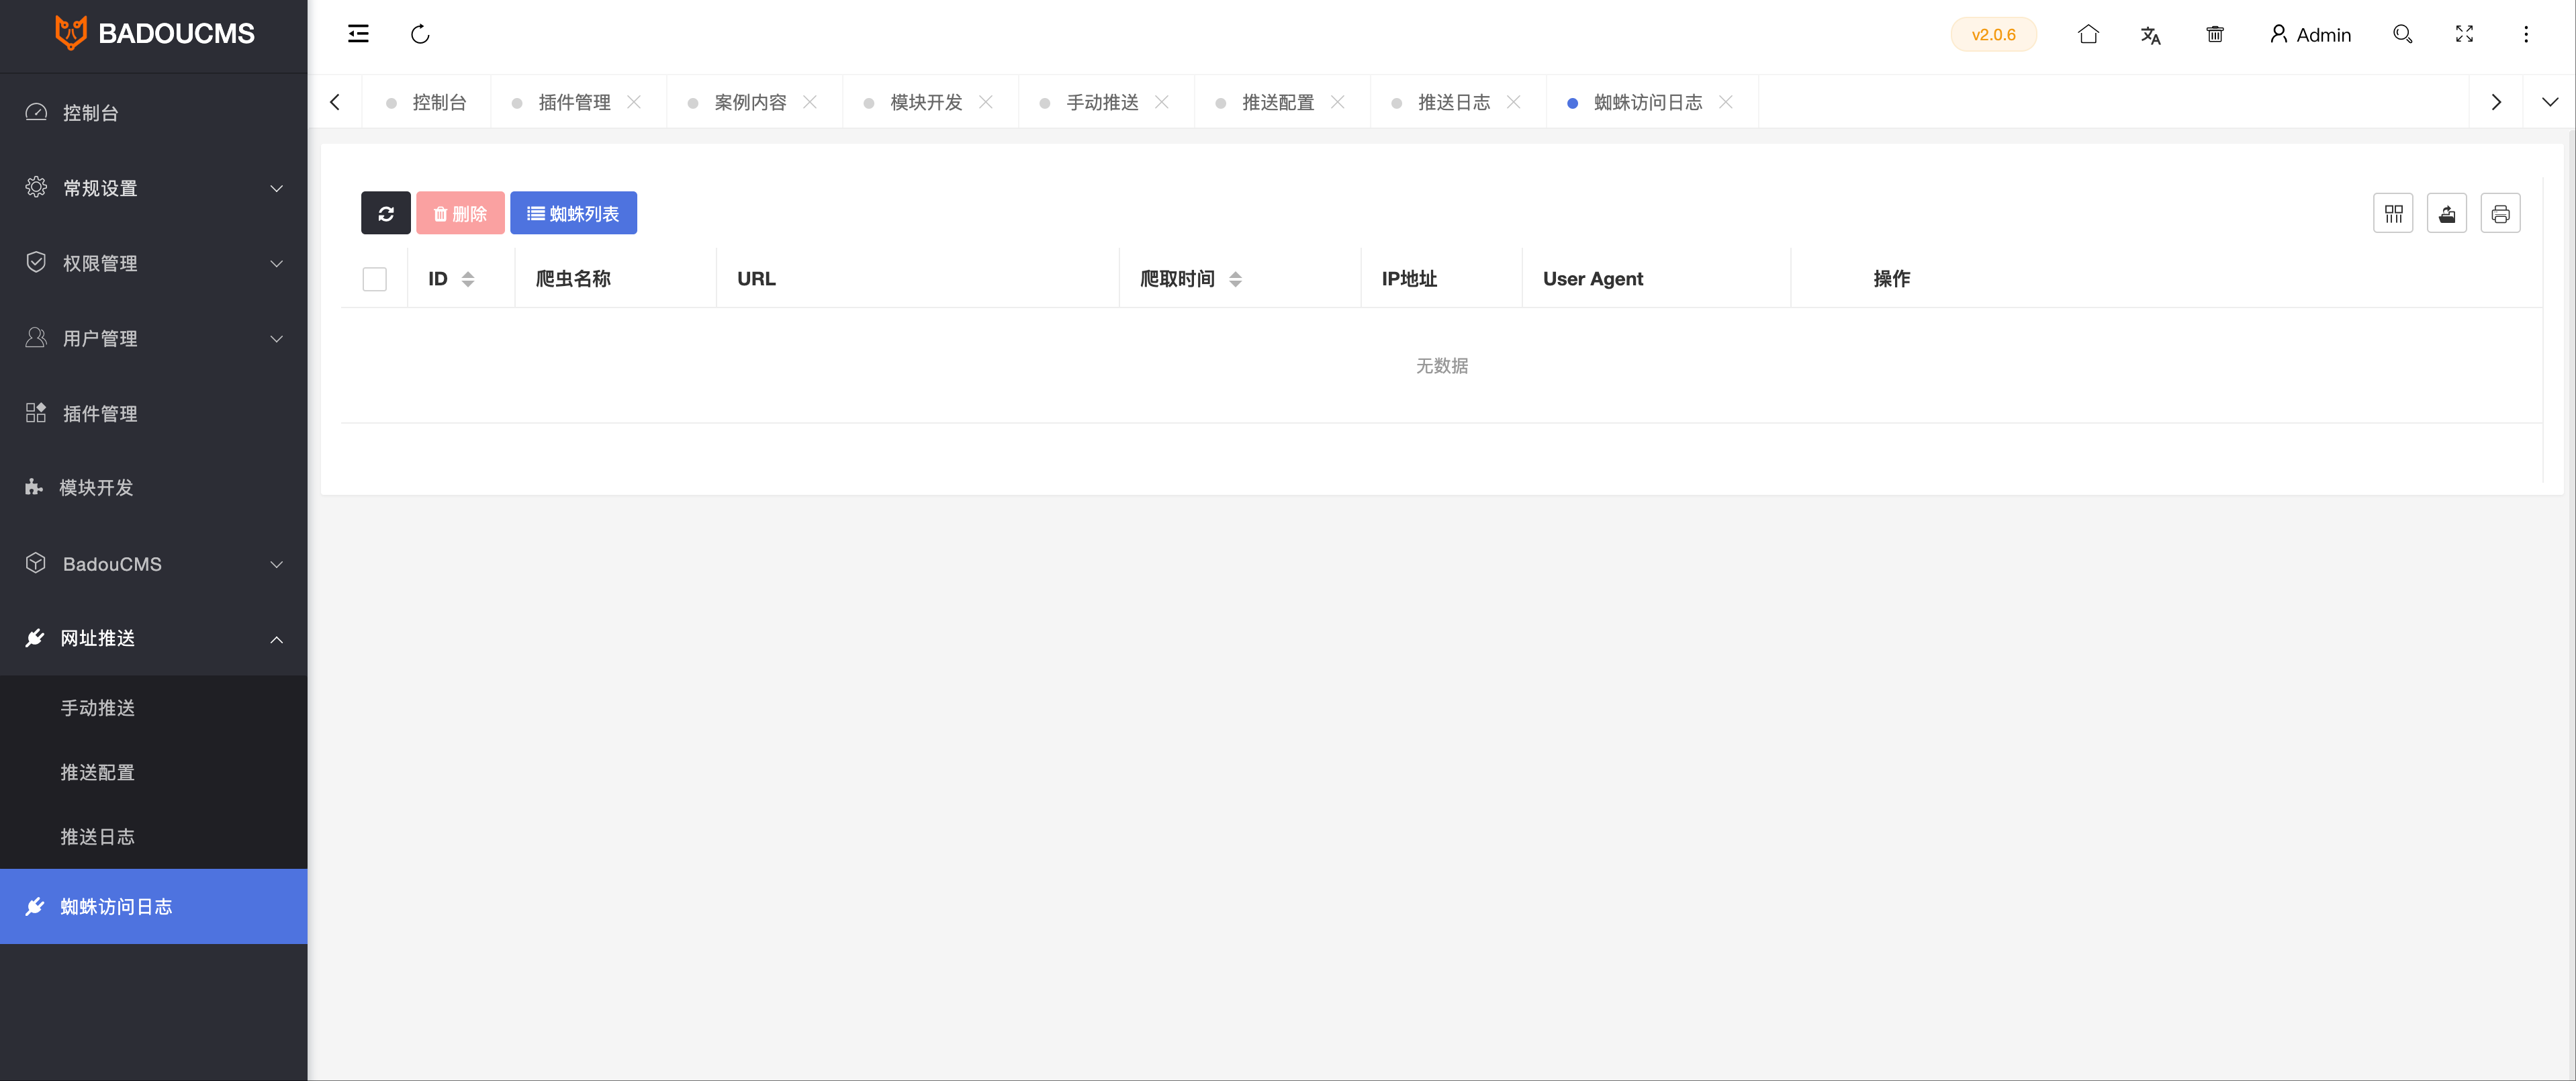Print the table with the printer icon

pyautogui.click(x=2501, y=213)
